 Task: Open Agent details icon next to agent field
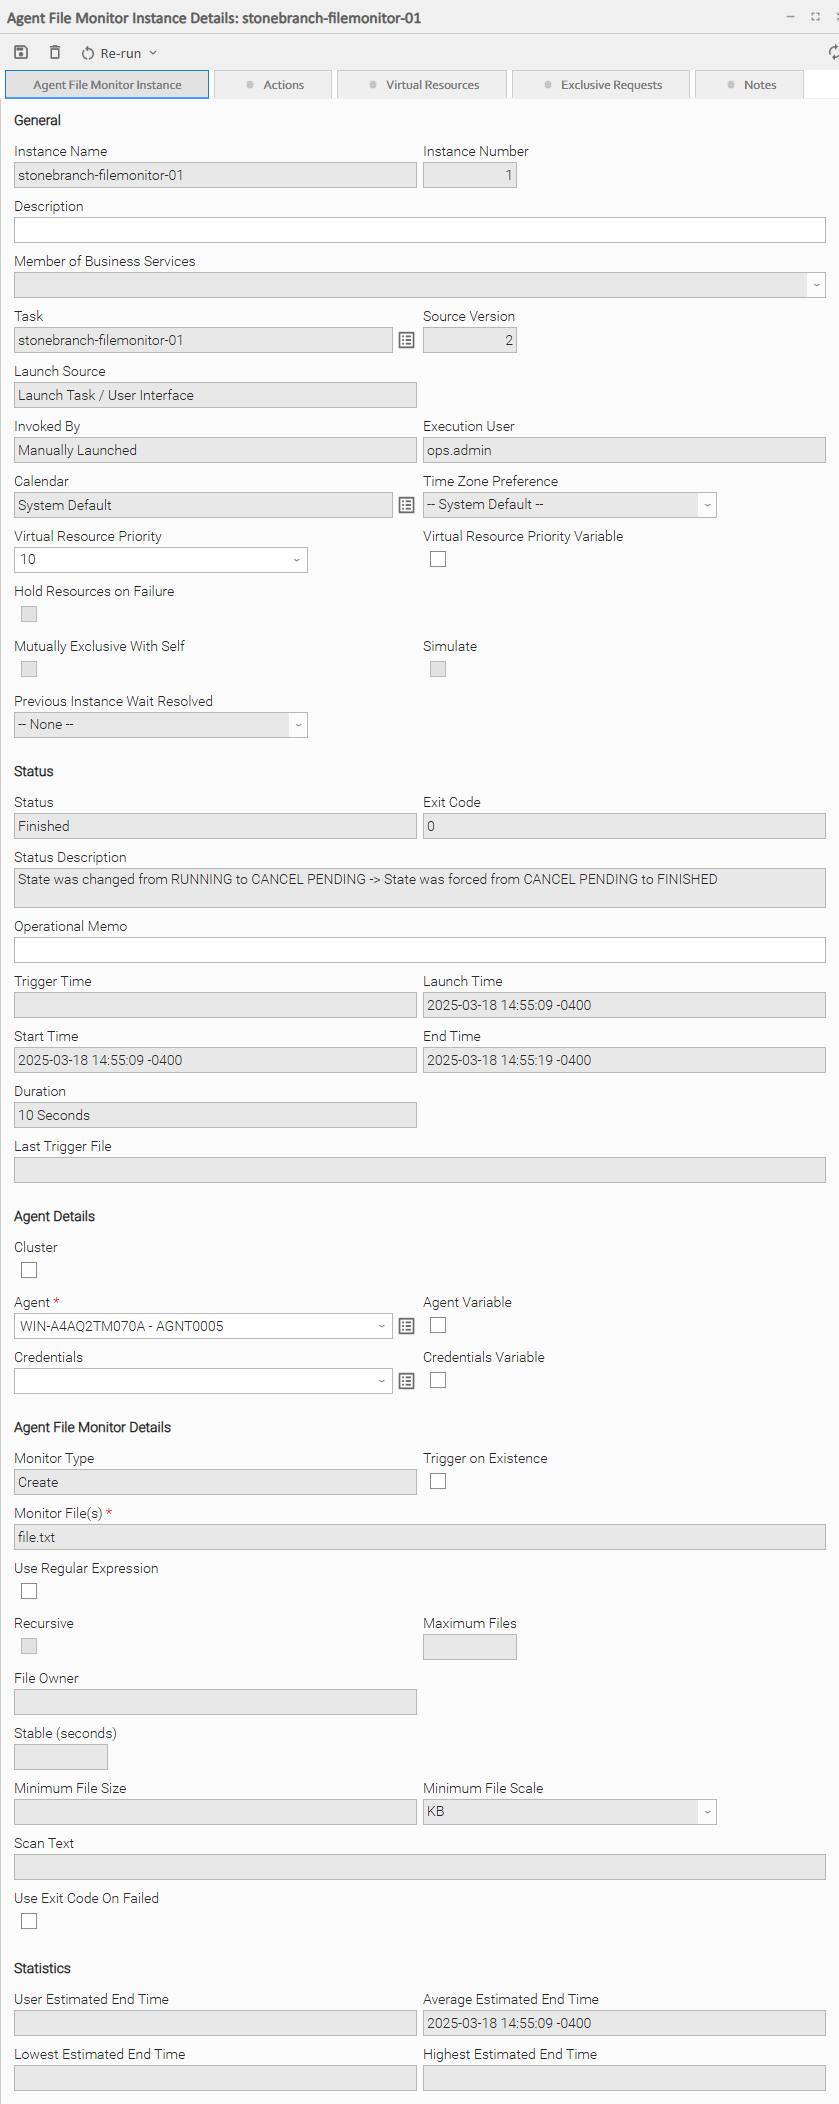406,1326
